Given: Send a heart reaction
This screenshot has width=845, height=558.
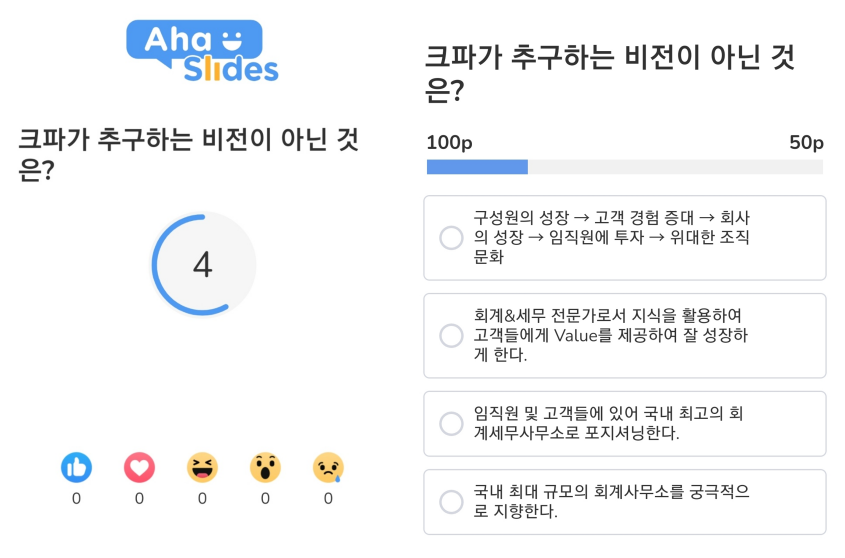Looking at the screenshot, I should [140, 467].
